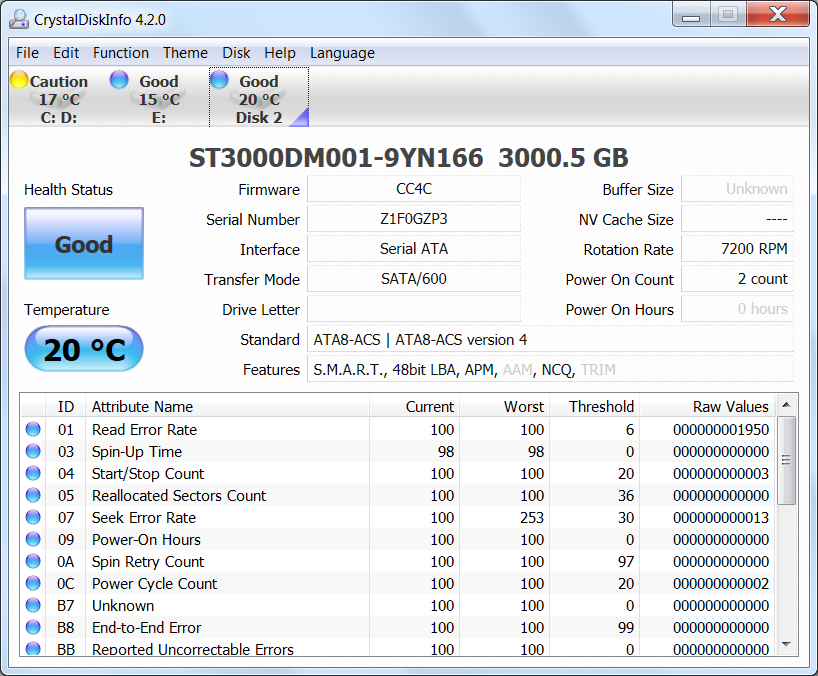Open the File menu
Viewport: 818px width, 676px height.
[x=27, y=53]
